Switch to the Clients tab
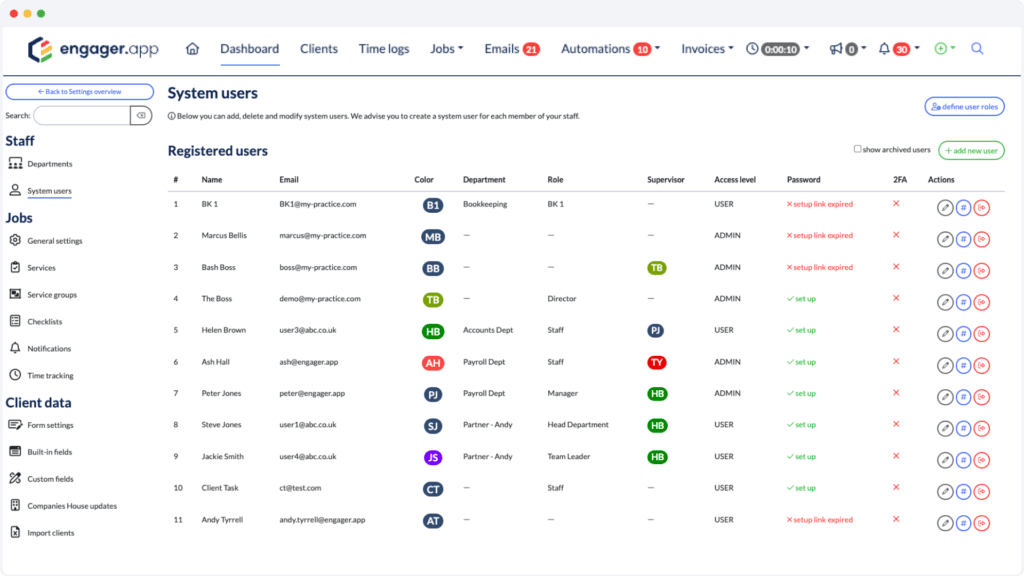The width and height of the screenshot is (1024, 576). [x=319, y=49]
